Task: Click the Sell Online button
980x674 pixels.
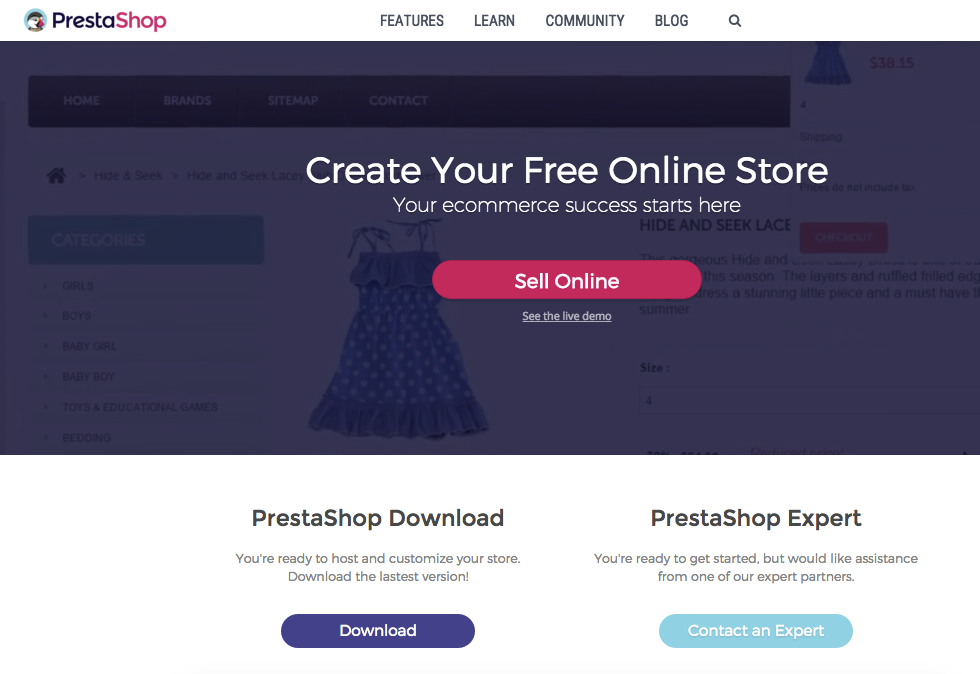Action: click(x=567, y=279)
